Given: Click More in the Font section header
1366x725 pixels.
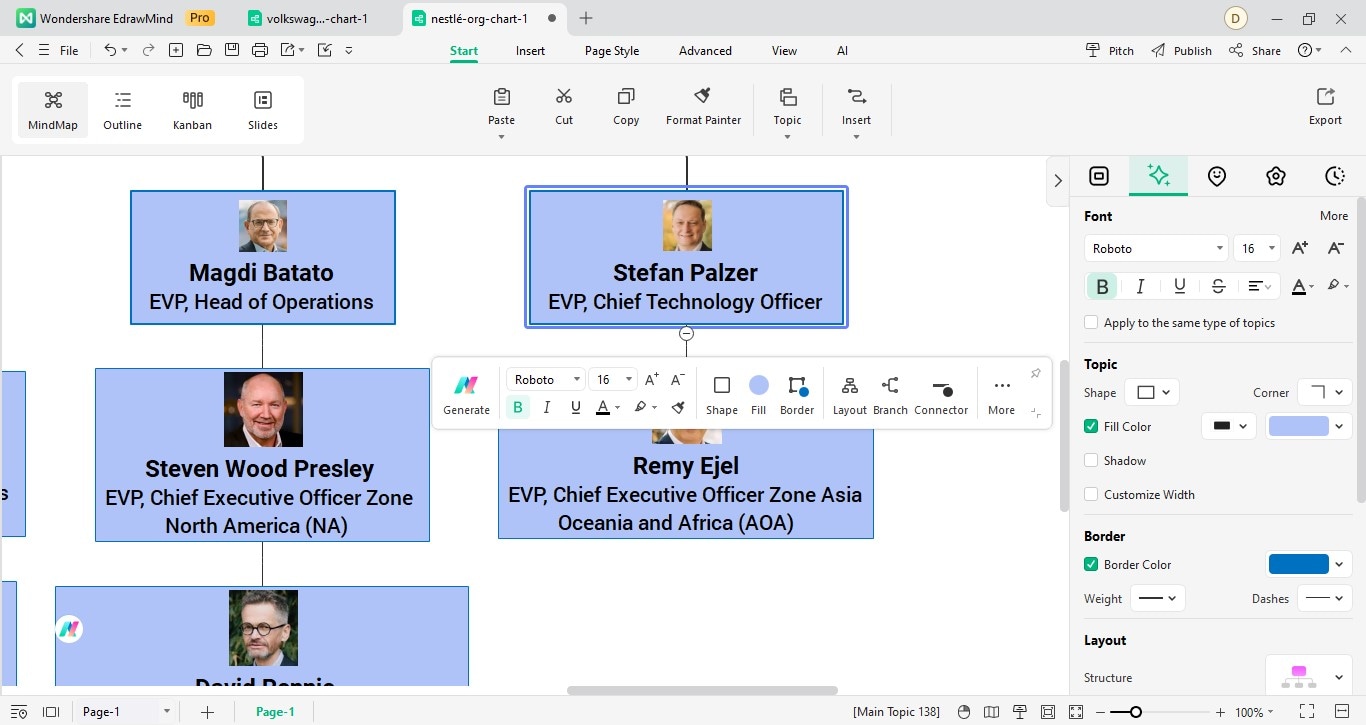Looking at the screenshot, I should (1333, 216).
